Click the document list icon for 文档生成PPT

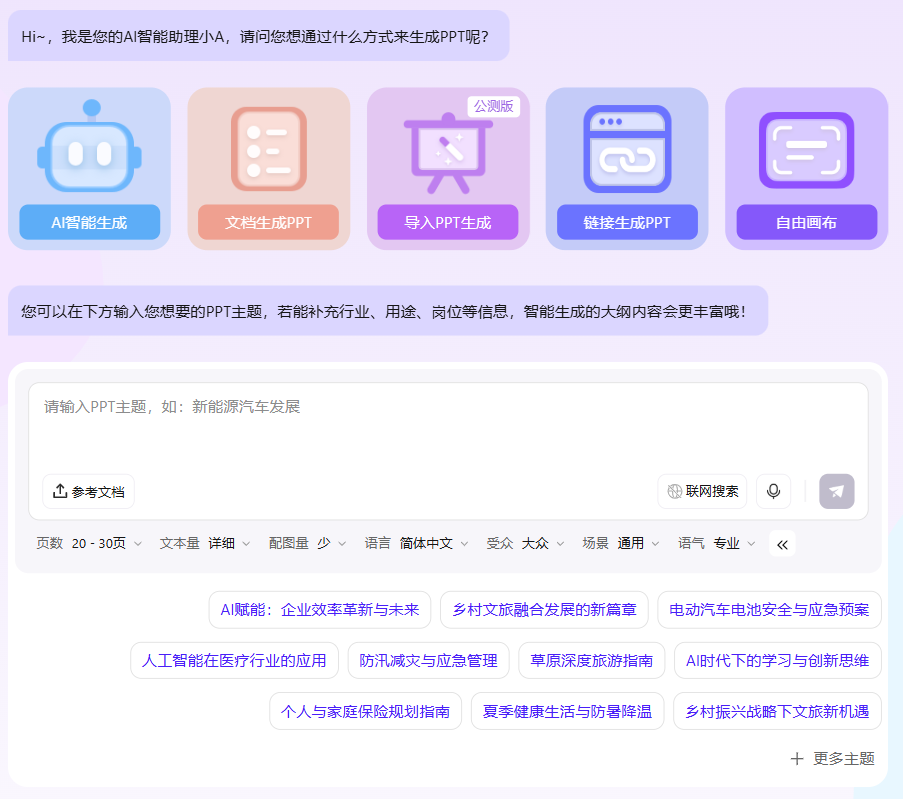(x=268, y=149)
